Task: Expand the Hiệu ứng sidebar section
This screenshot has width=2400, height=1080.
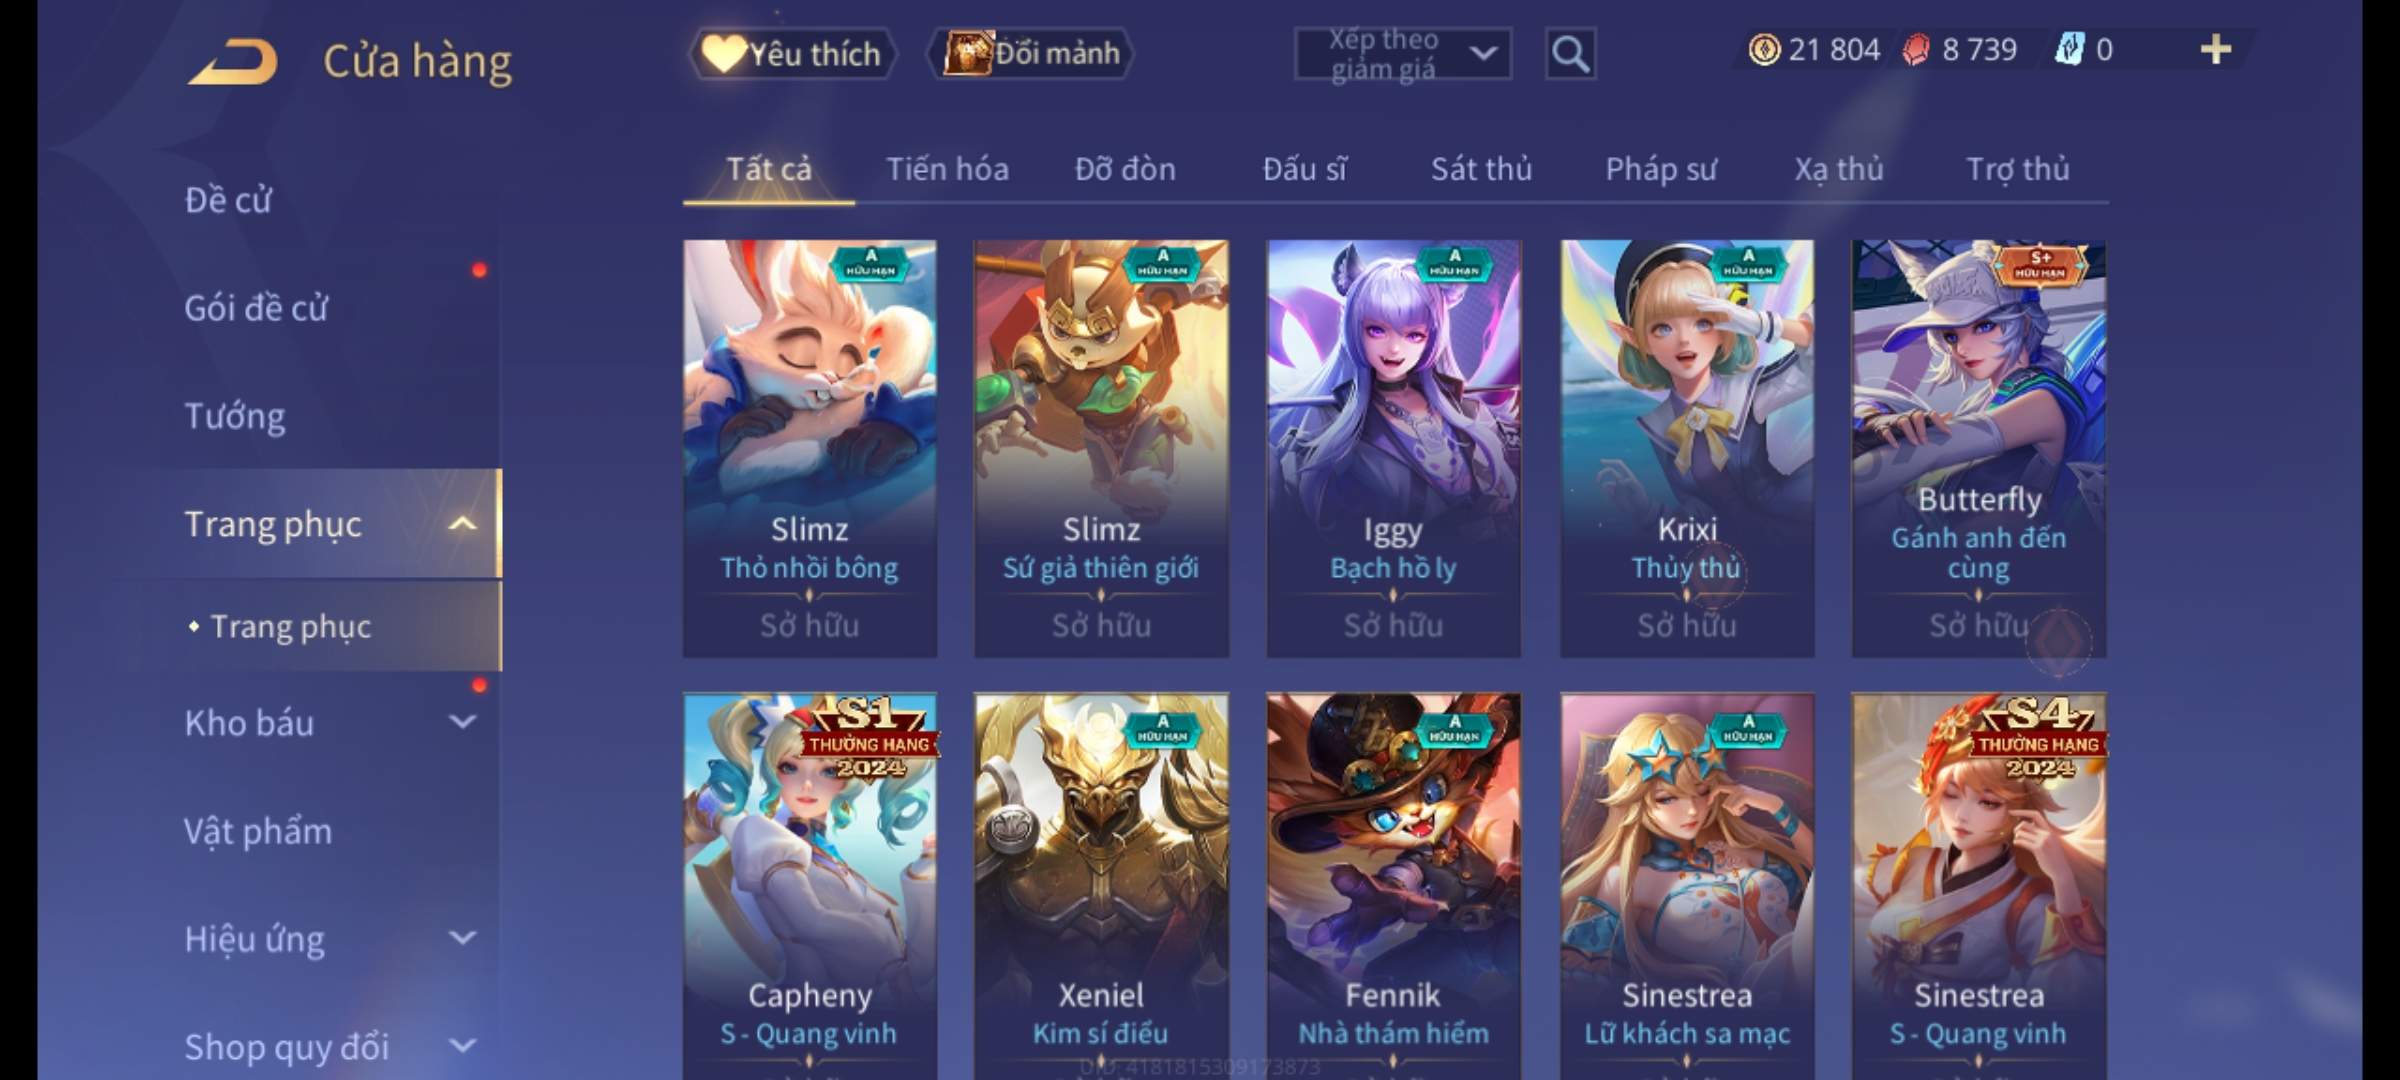Action: (x=462, y=938)
